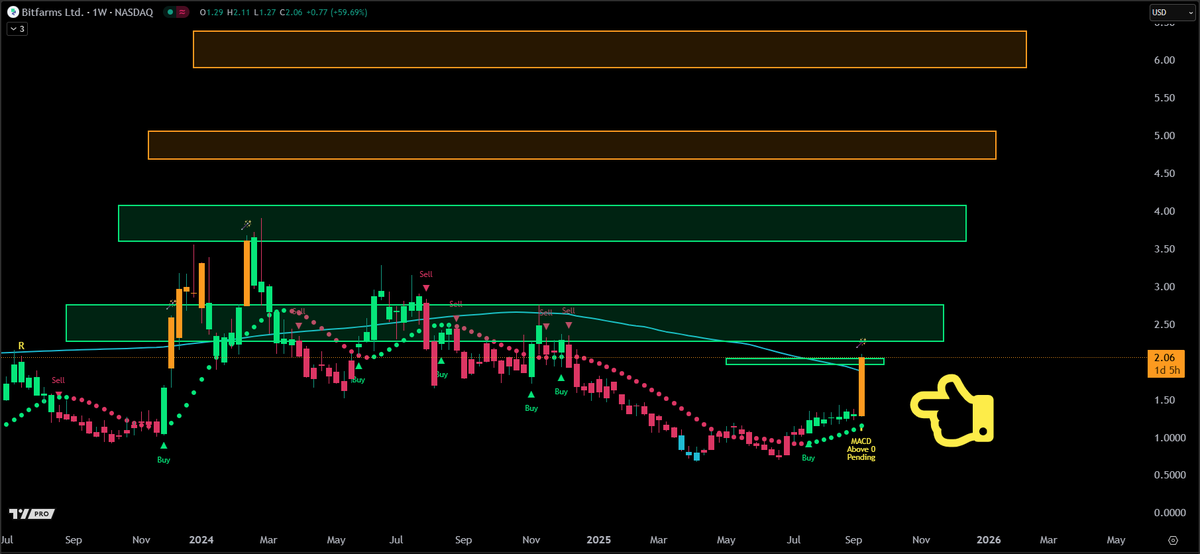Click the O1.29 open value in legend

(x=213, y=13)
